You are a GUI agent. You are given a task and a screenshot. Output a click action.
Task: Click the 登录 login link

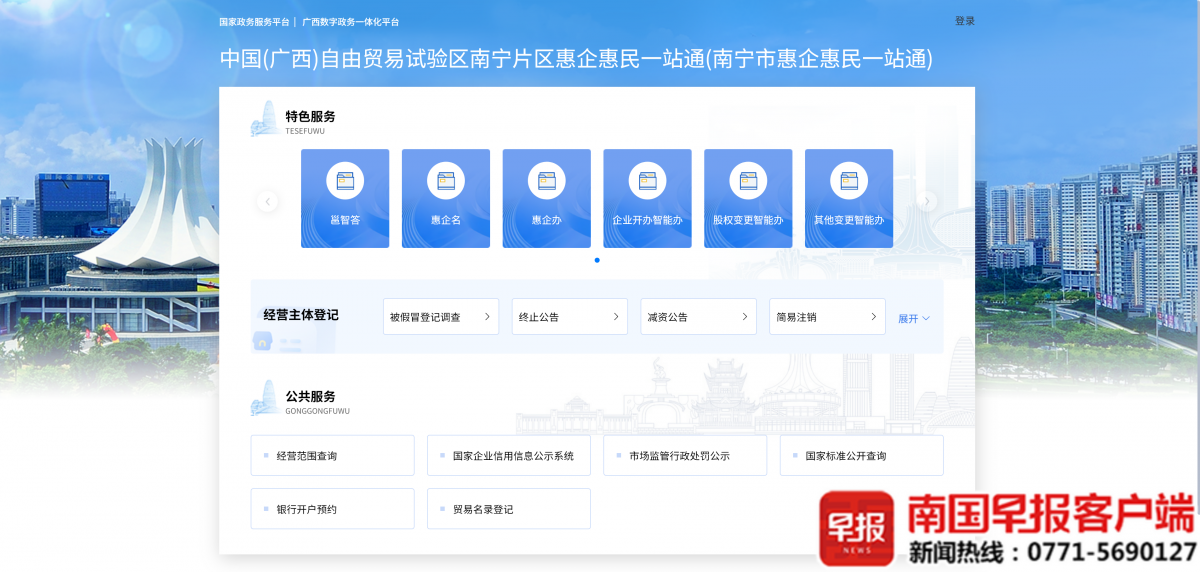pos(964,21)
